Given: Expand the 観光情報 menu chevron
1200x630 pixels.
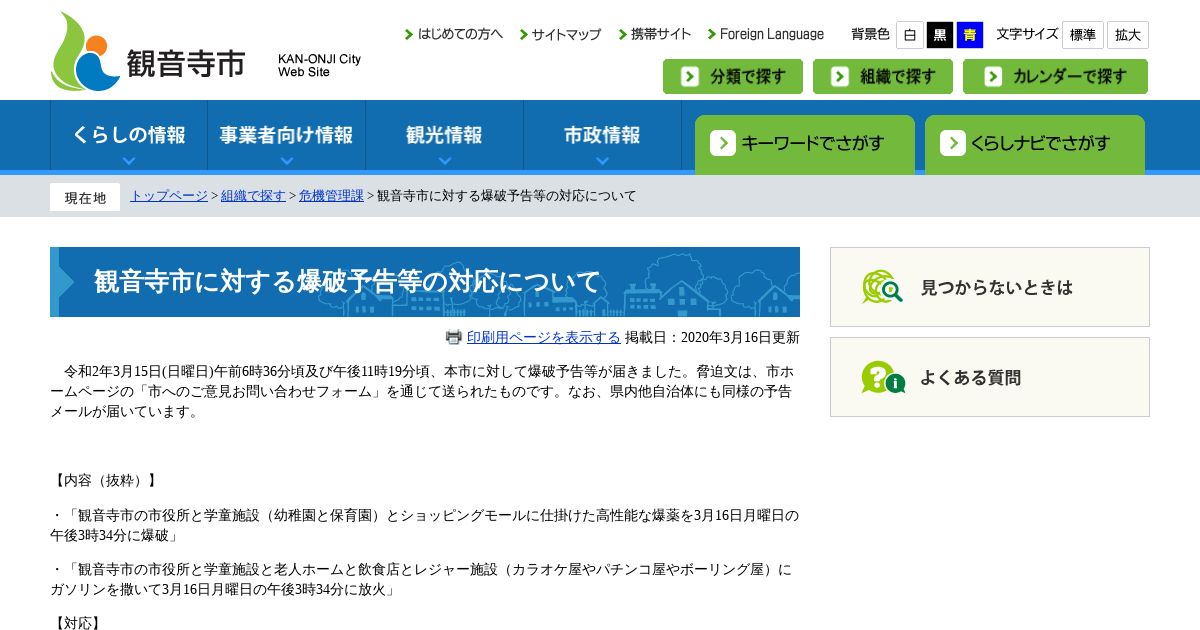Looking at the screenshot, I should (444, 160).
